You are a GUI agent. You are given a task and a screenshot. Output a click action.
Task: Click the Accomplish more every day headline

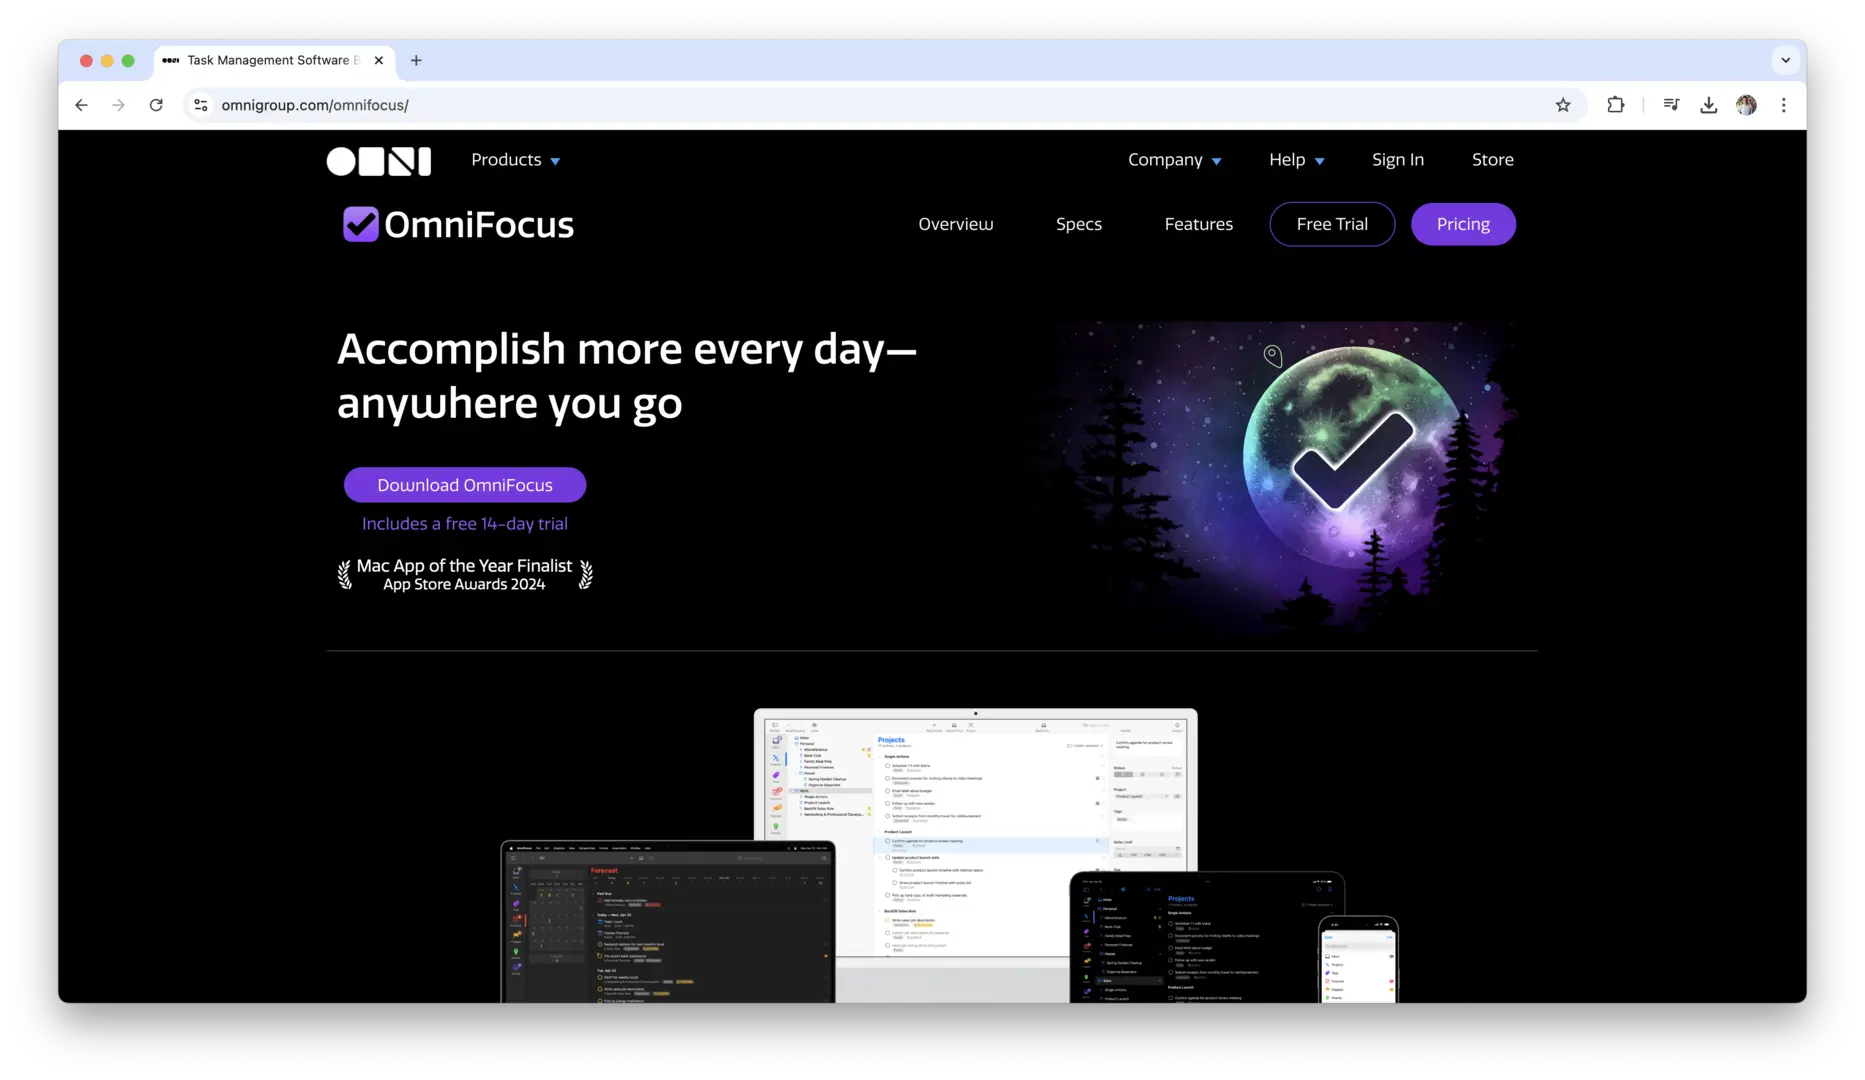click(x=627, y=376)
